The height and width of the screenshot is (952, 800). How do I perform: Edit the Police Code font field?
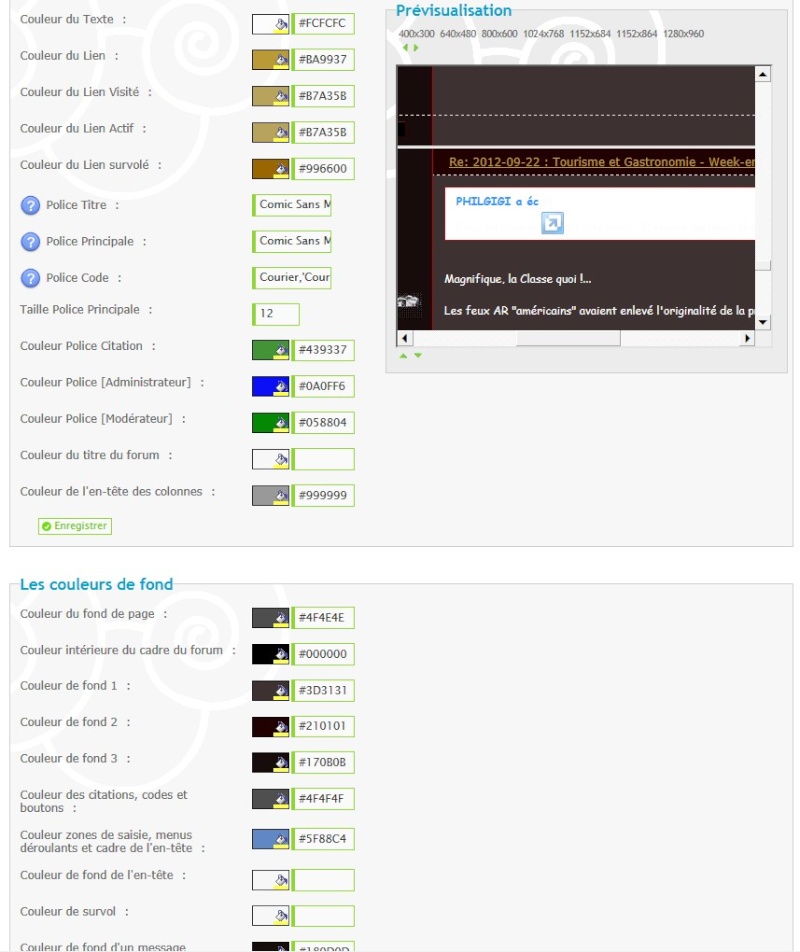292,277
